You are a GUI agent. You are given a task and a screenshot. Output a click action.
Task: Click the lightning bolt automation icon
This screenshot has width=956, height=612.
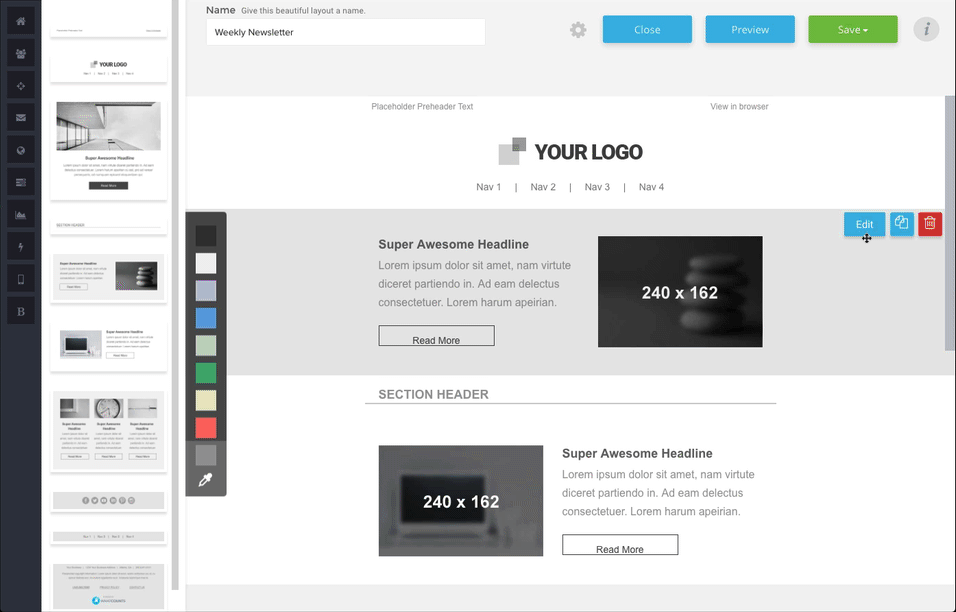coord(20,247)
